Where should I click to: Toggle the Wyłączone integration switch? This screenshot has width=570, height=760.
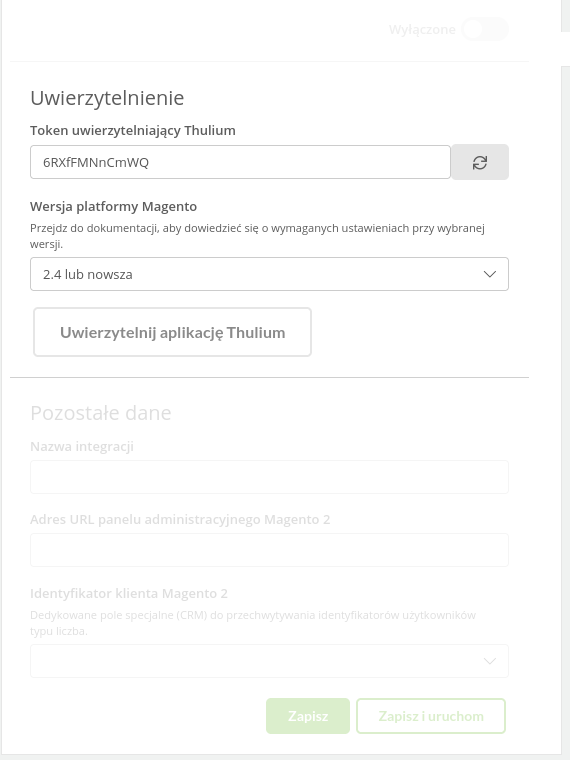coord(485,29)
